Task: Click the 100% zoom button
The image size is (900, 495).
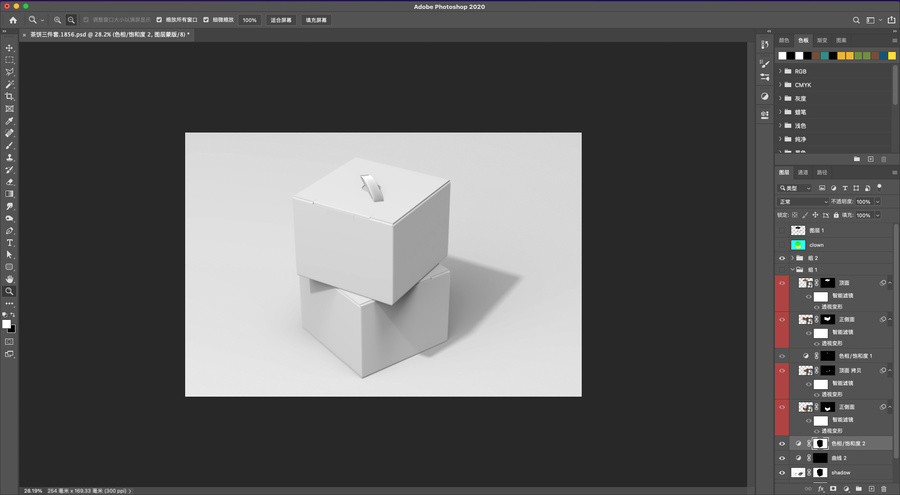Action: (250, 20)
